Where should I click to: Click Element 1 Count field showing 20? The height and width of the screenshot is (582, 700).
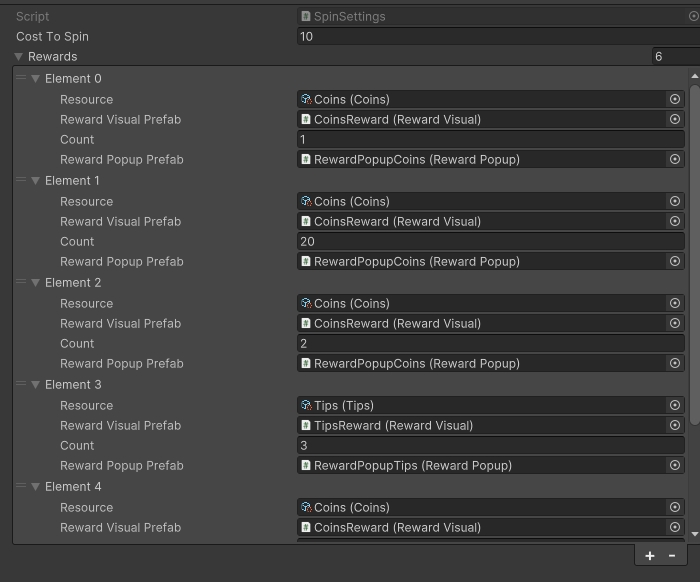[x=490, y=241]
